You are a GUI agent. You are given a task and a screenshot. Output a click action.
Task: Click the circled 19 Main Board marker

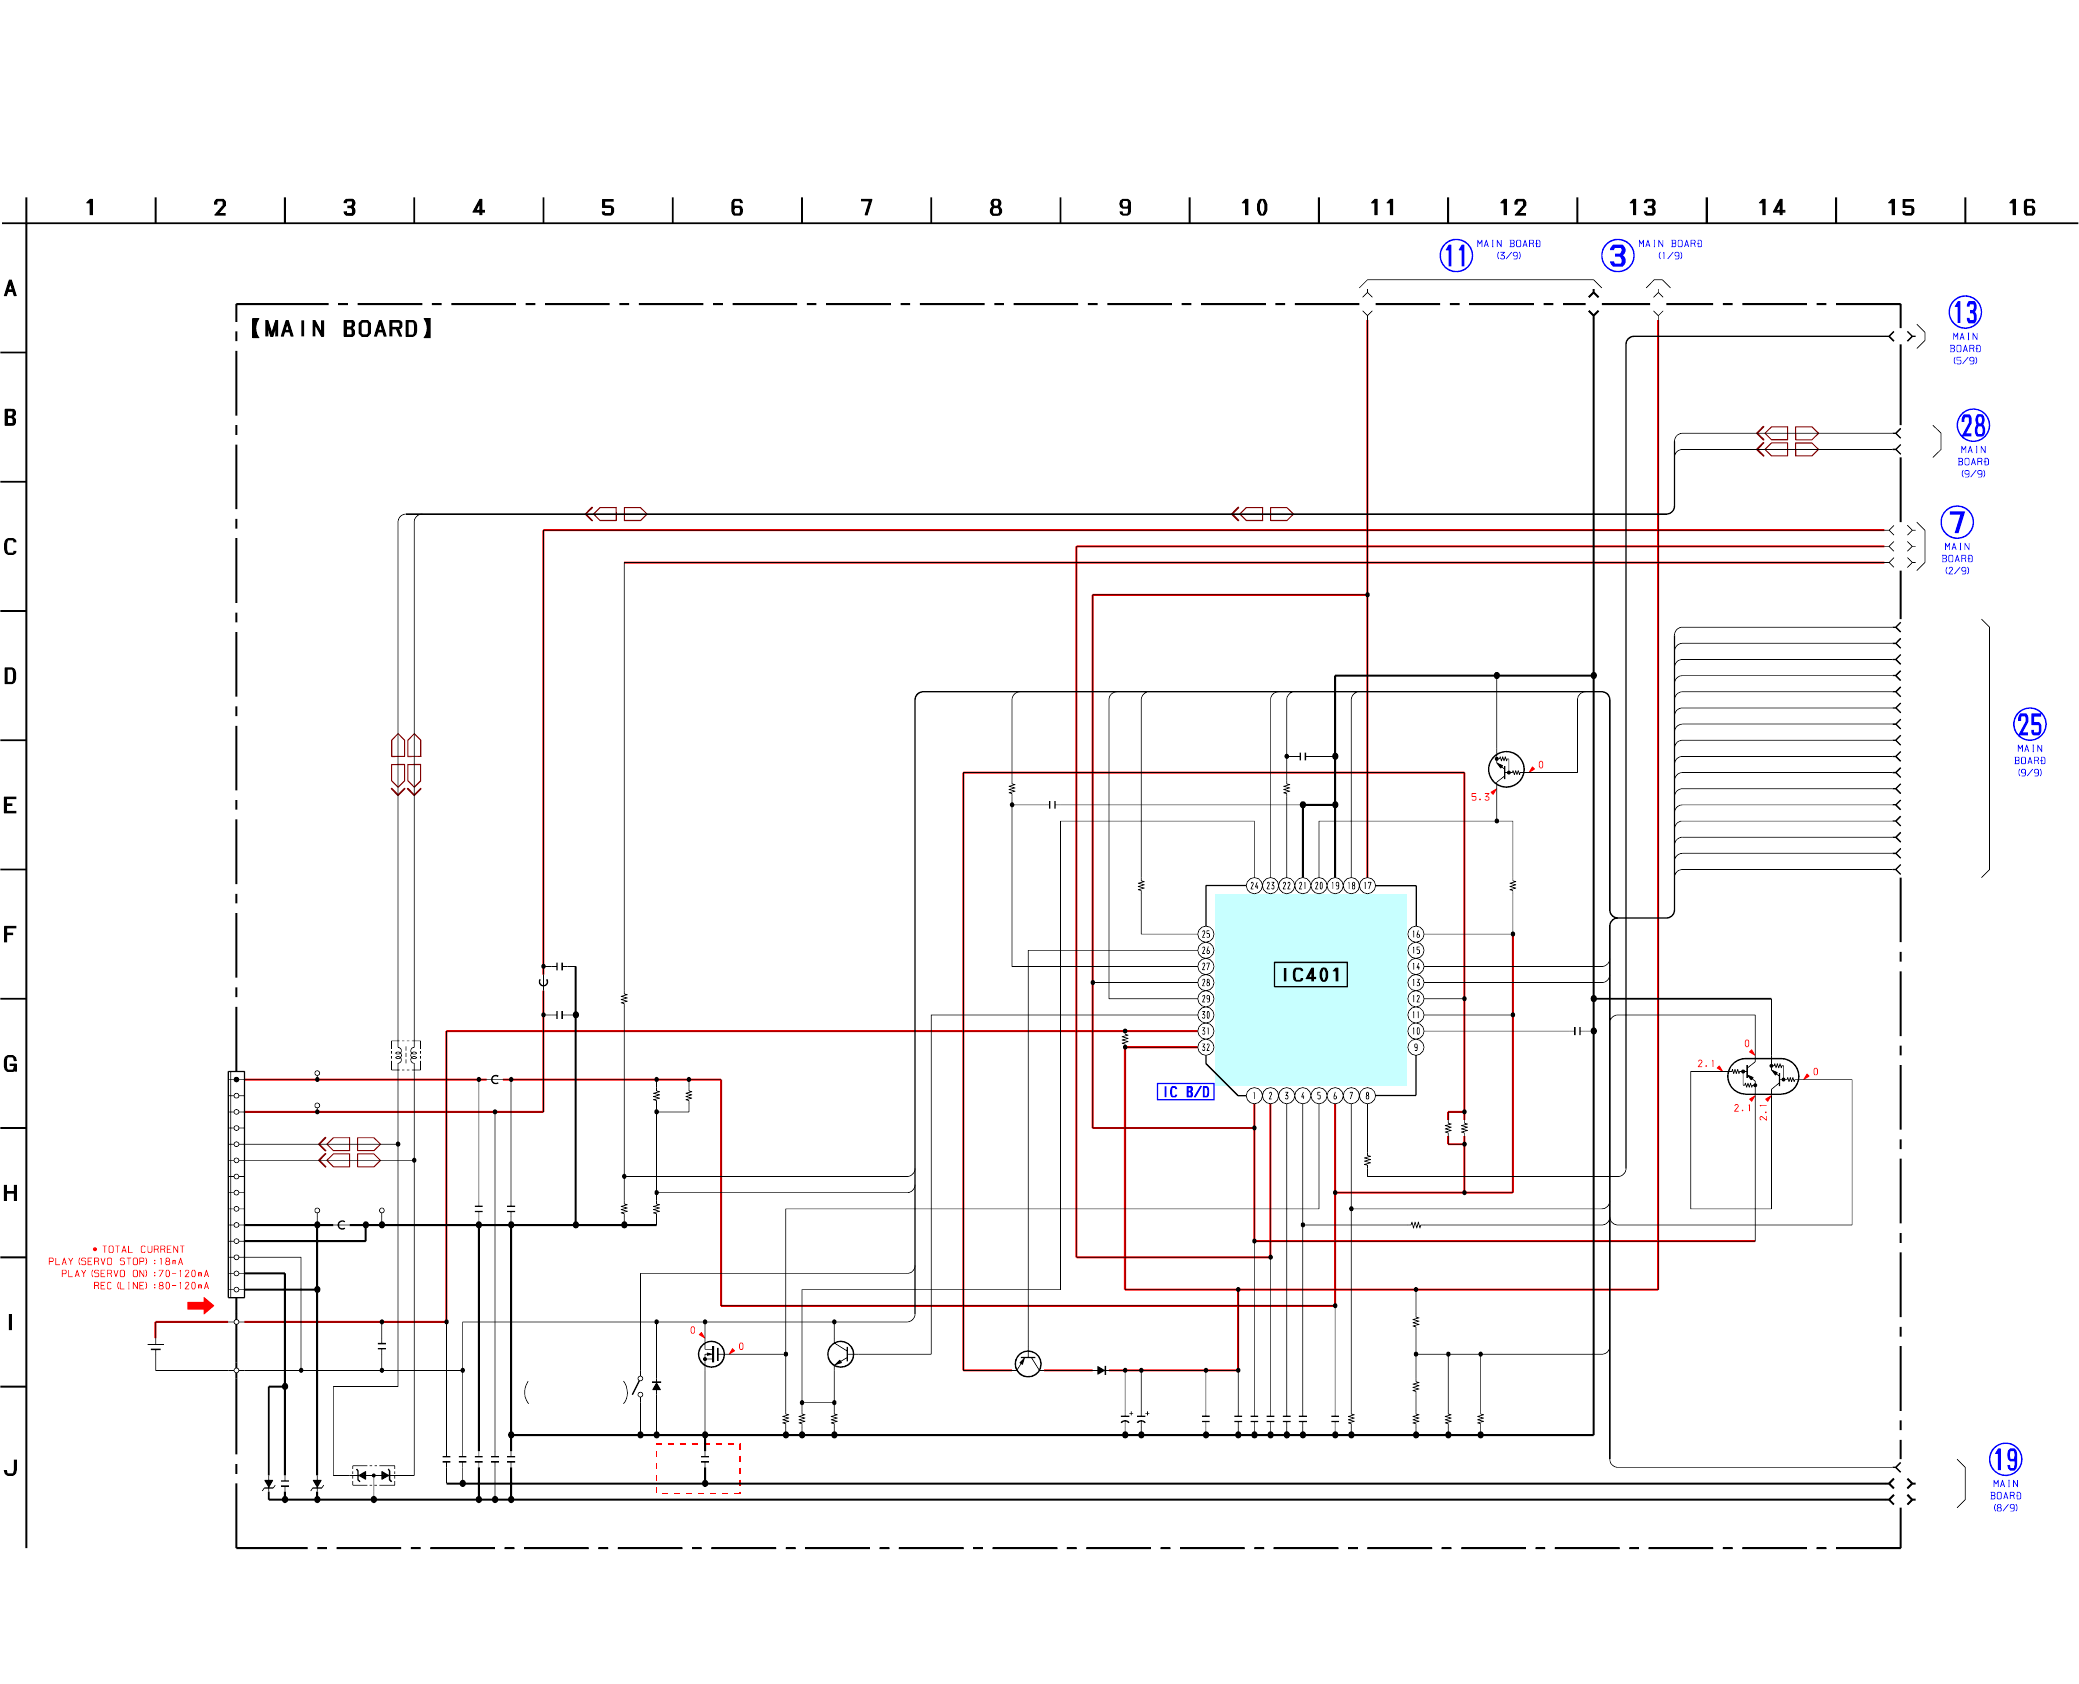coord(2004,1459)
